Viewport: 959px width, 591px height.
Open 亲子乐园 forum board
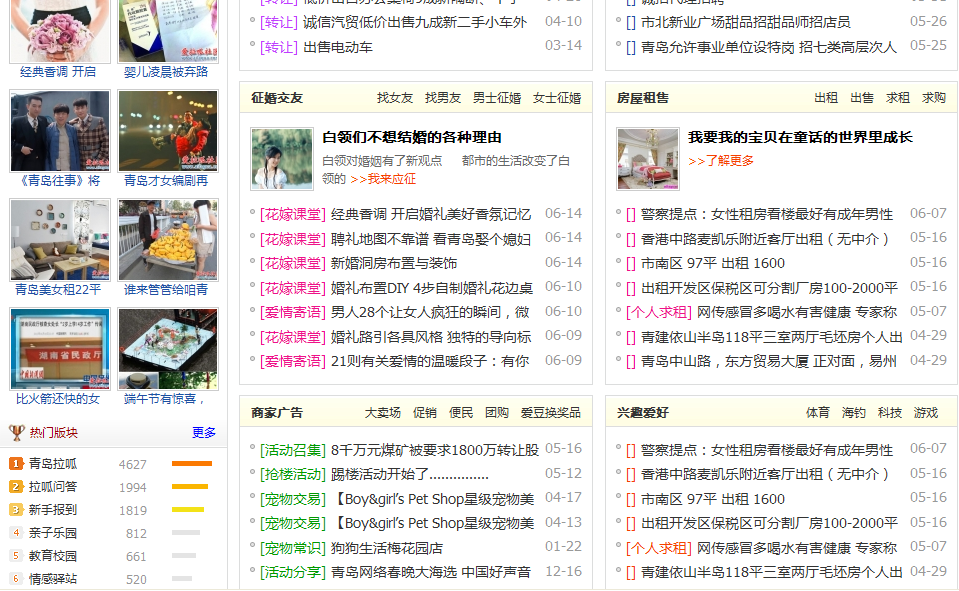[x=53, y=533]
